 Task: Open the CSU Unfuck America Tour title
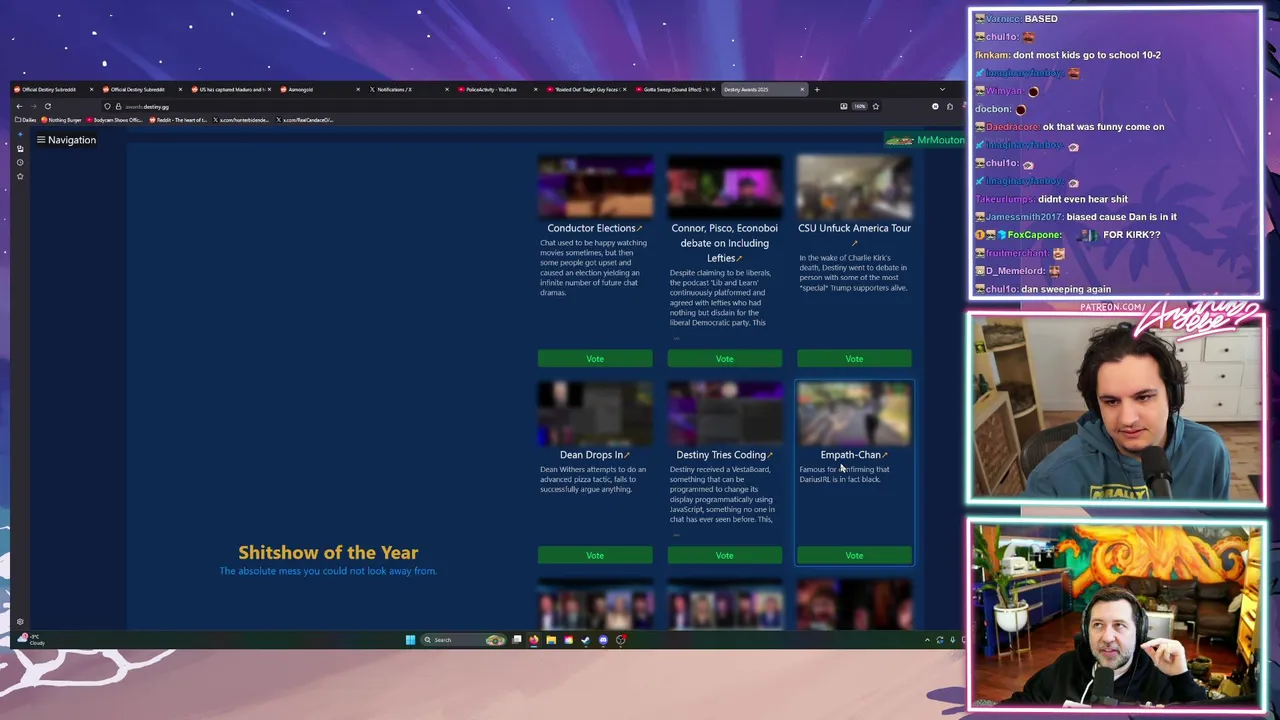coord(854,228)
